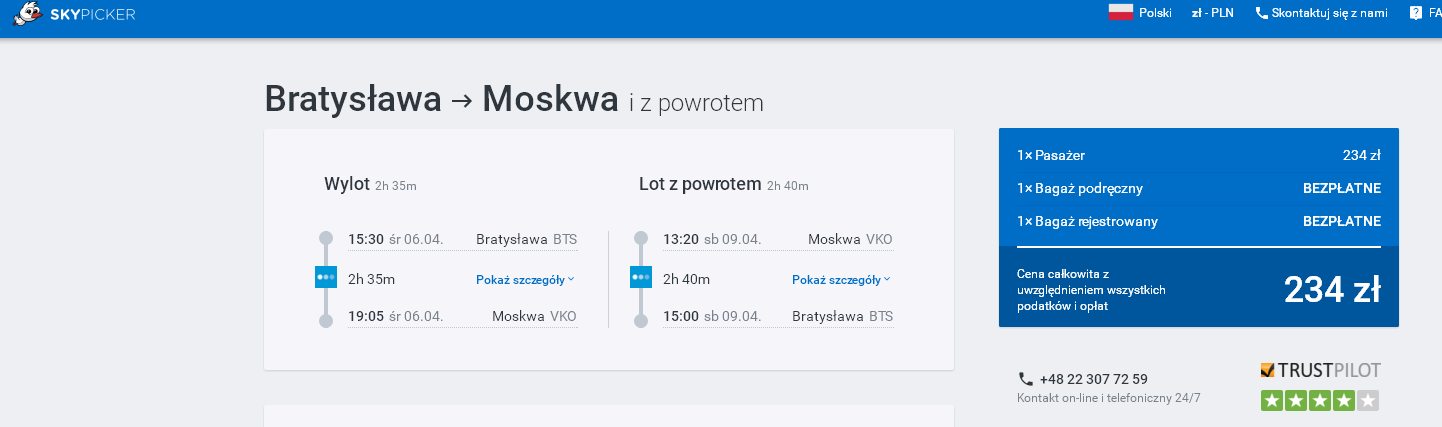Click the 1× Pasażer row
1442x427 pixels.
click(1199, 155)
